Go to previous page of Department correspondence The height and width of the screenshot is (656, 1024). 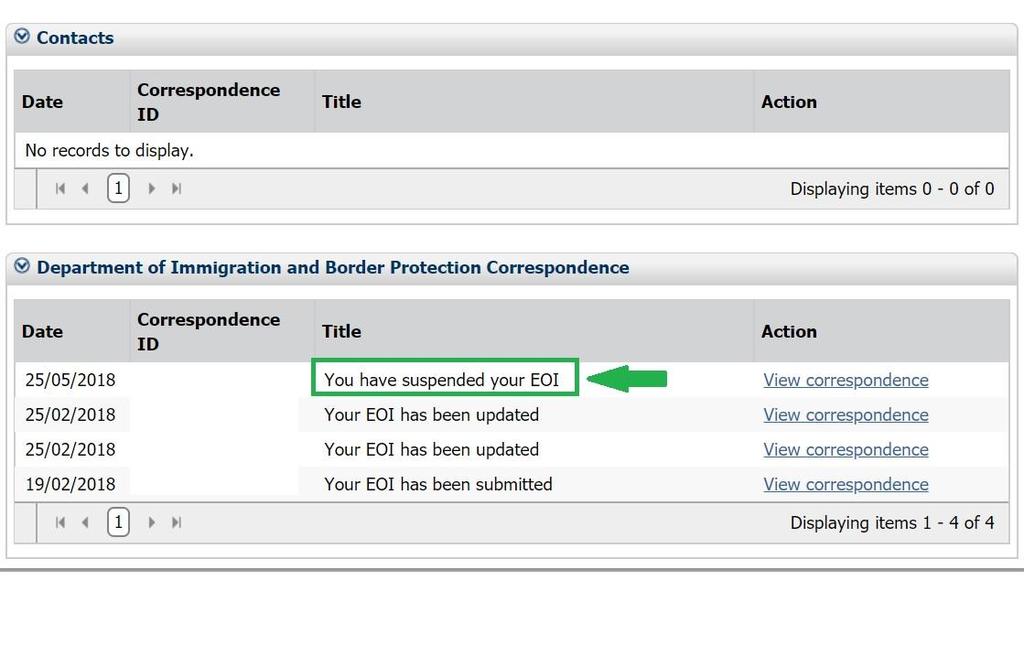85,522
